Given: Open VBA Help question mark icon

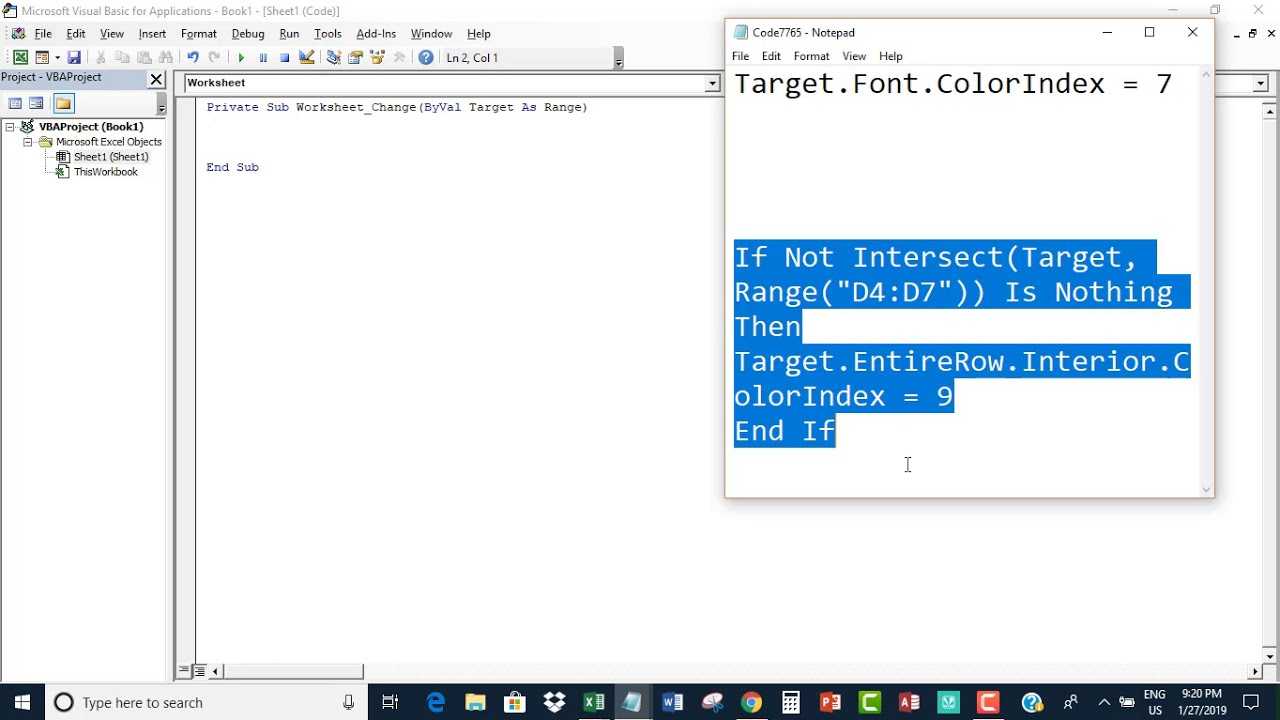Looking at the screenshot, I should click(426, 58).
